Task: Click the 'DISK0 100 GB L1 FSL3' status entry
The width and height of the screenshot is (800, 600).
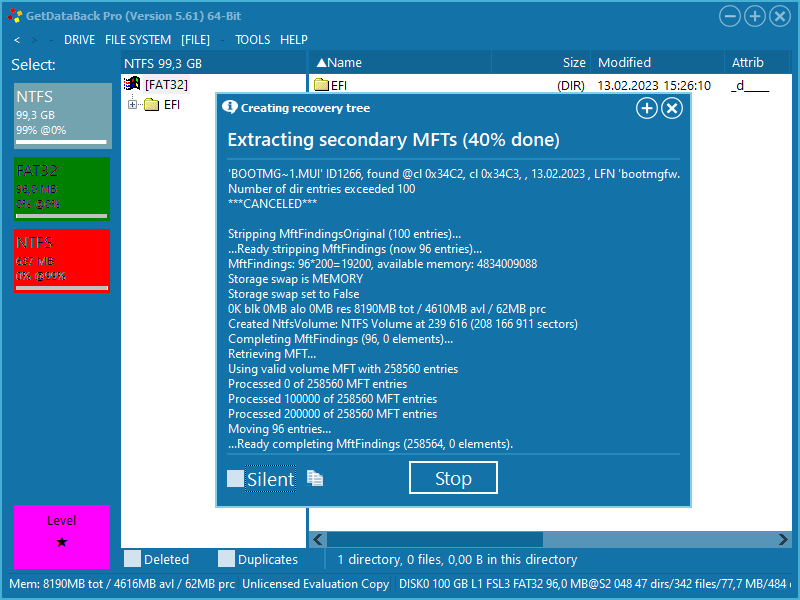Action: point(593,584)
